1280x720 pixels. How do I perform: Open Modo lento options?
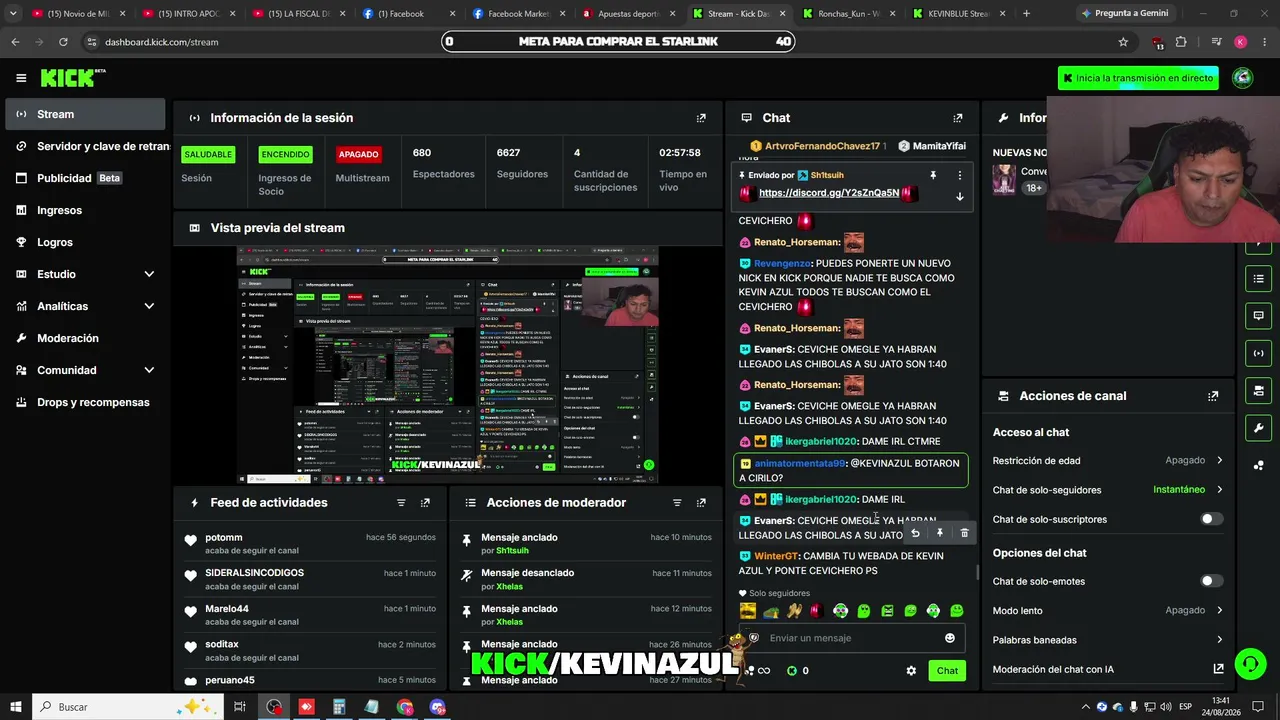[1108, 610]
